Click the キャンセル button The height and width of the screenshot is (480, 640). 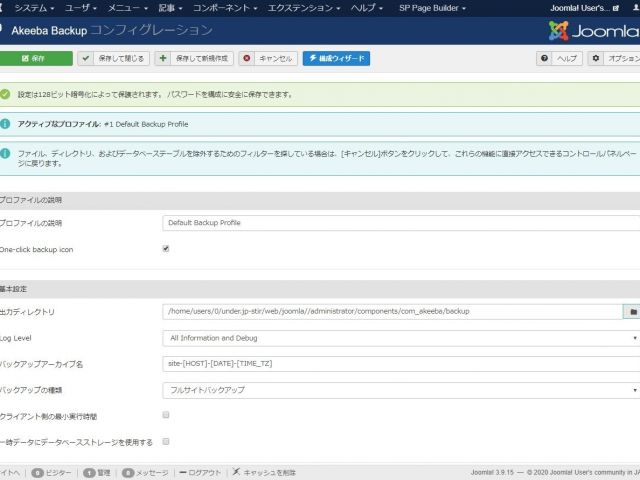(x=268, y=58)
